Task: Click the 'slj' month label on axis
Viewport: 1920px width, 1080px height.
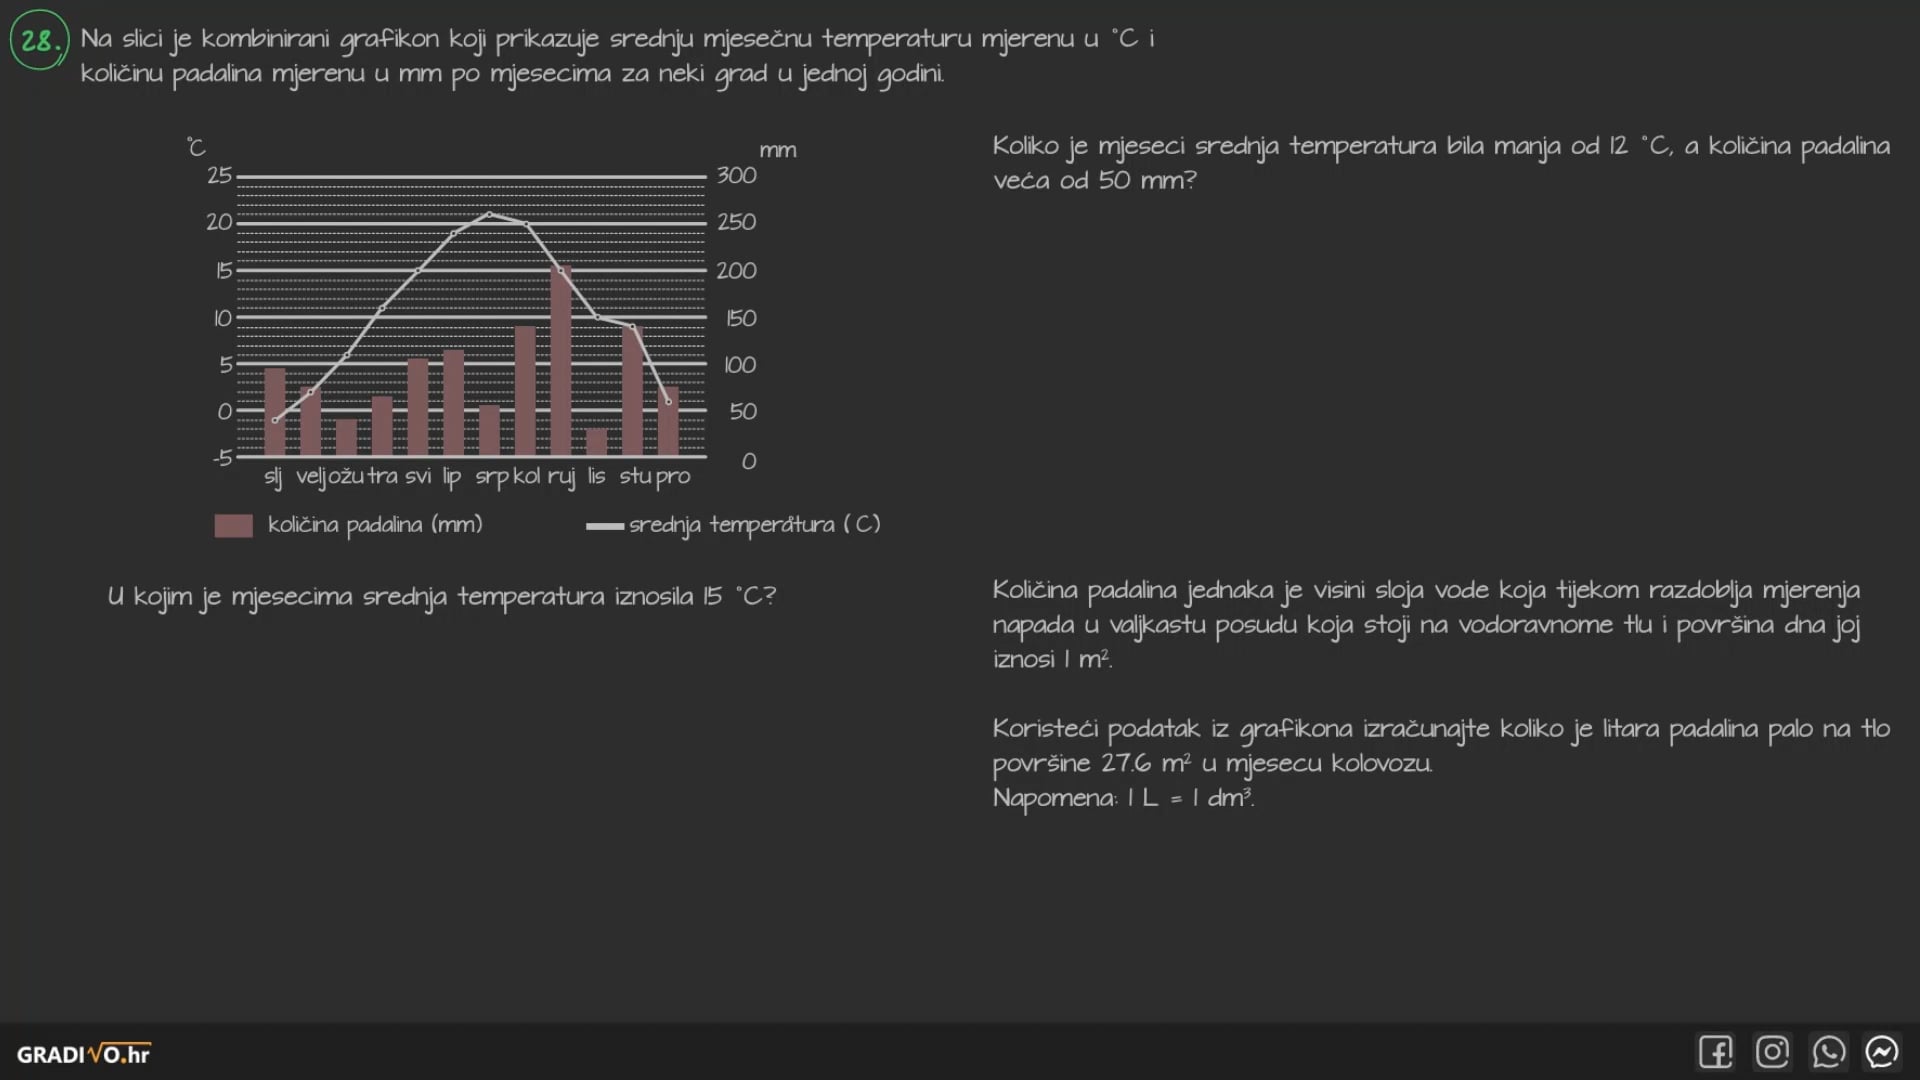Action: click(x=273, y=476)
